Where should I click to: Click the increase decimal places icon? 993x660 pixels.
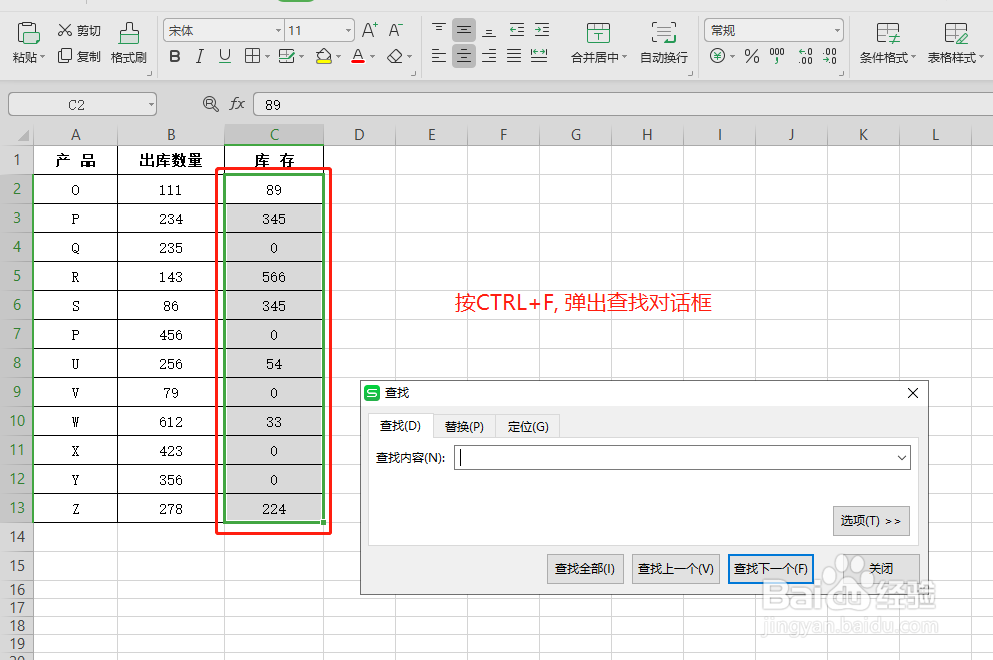(x=805, y=57)
